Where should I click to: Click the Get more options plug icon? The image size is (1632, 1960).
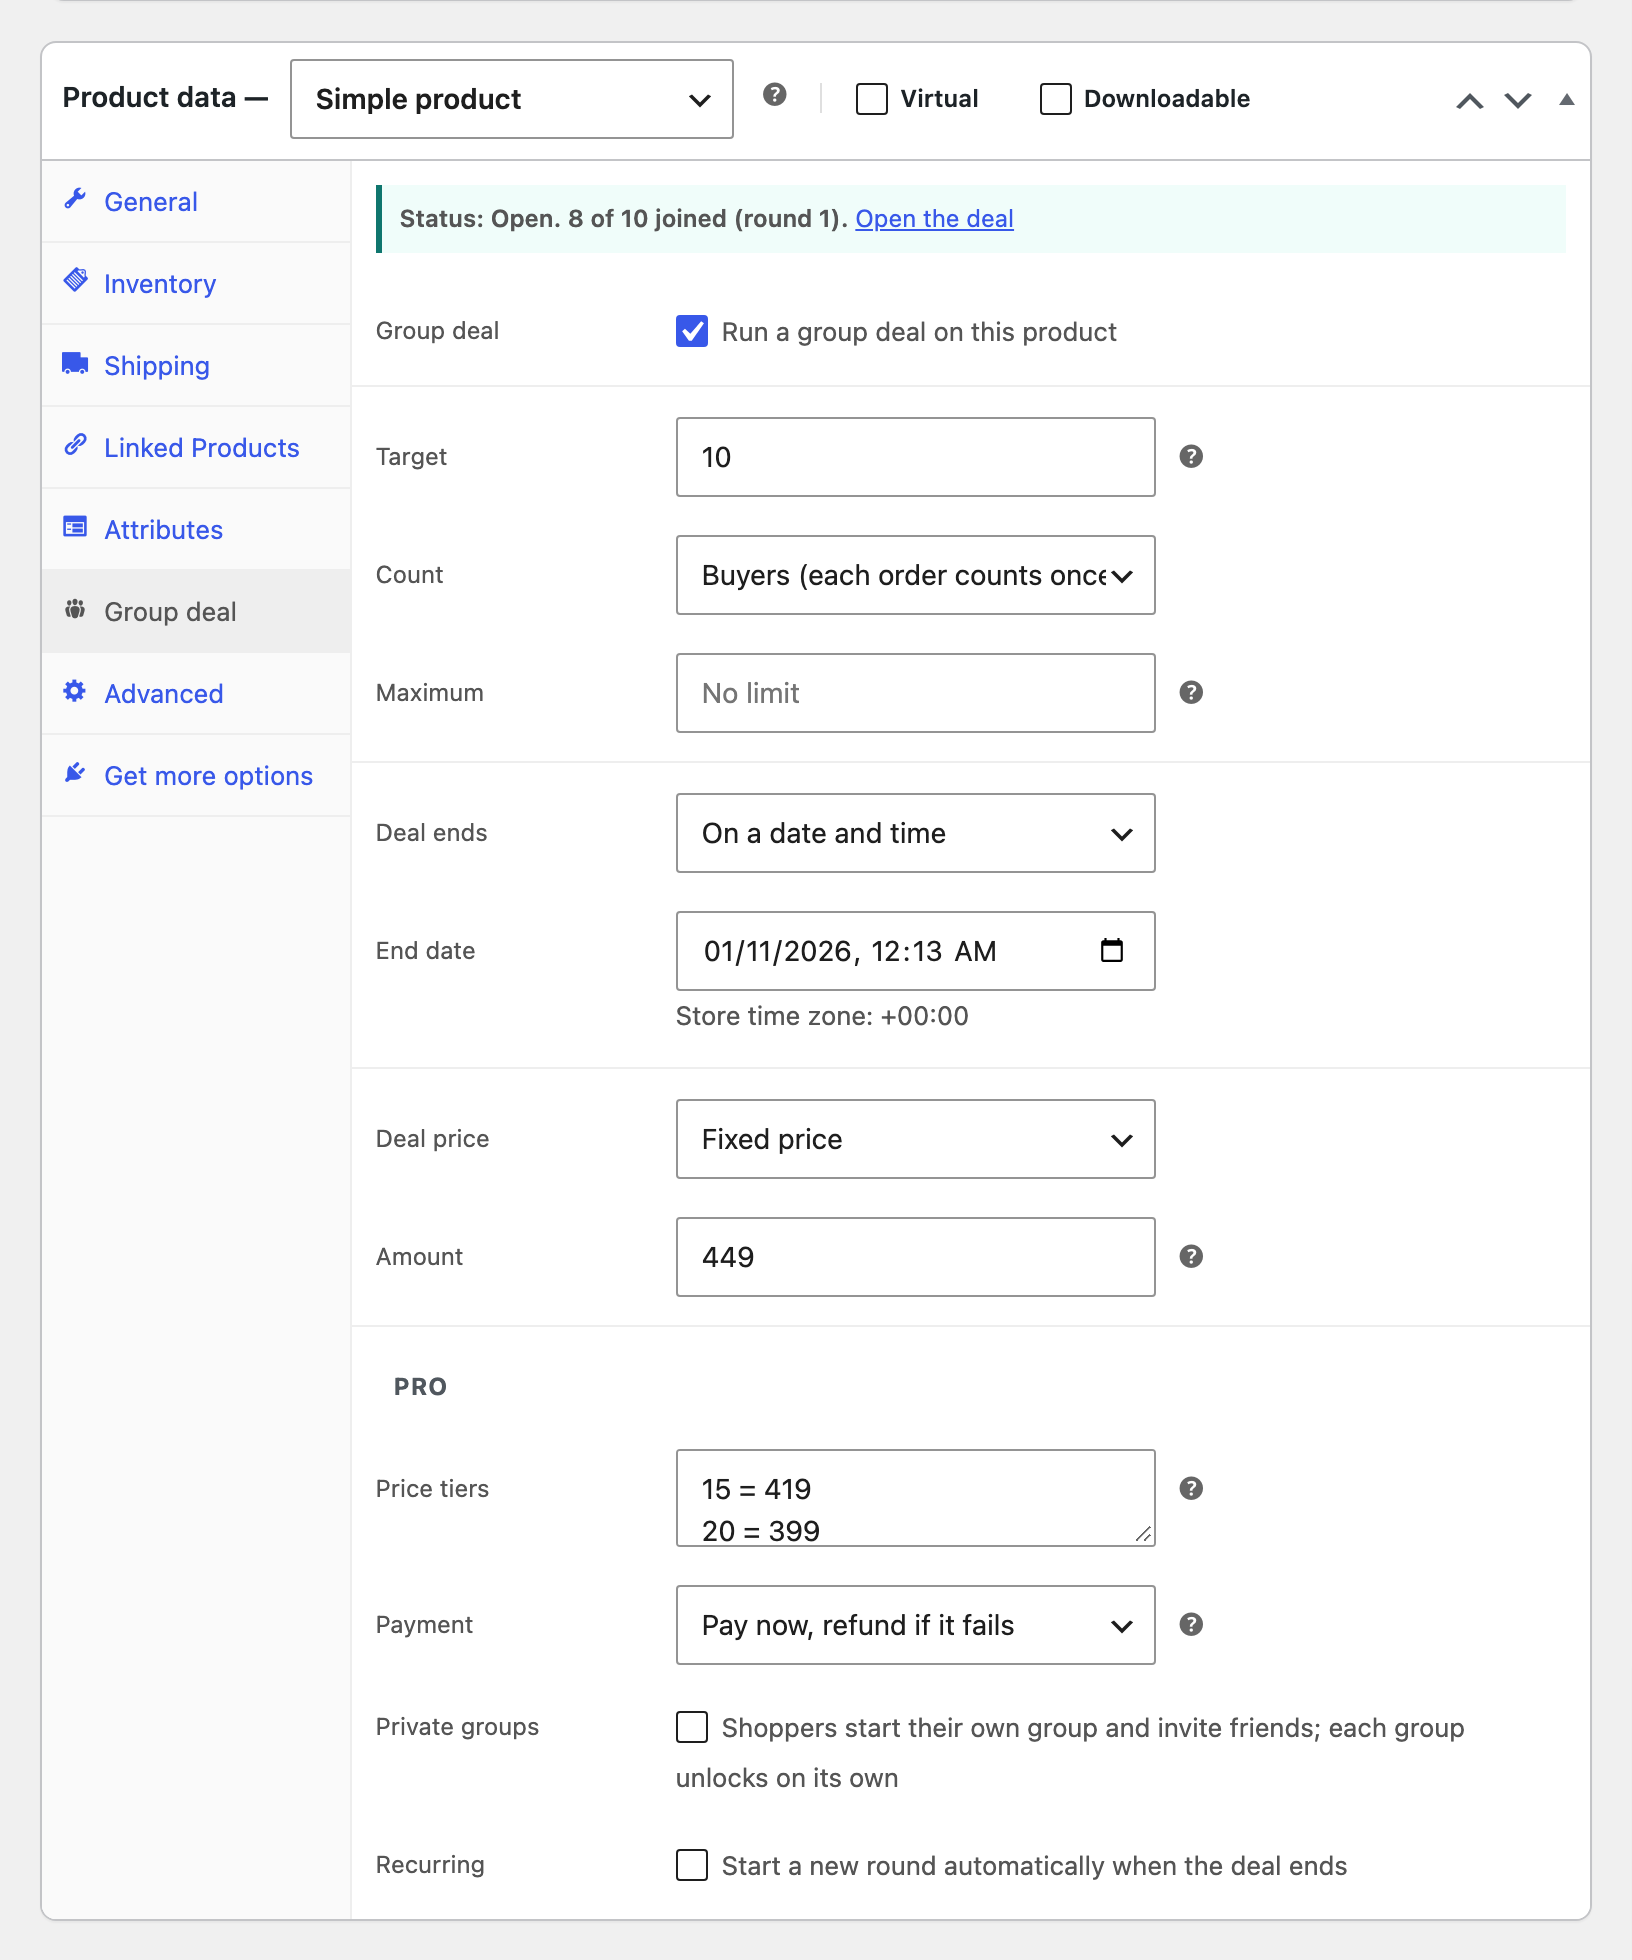point(75,773)
